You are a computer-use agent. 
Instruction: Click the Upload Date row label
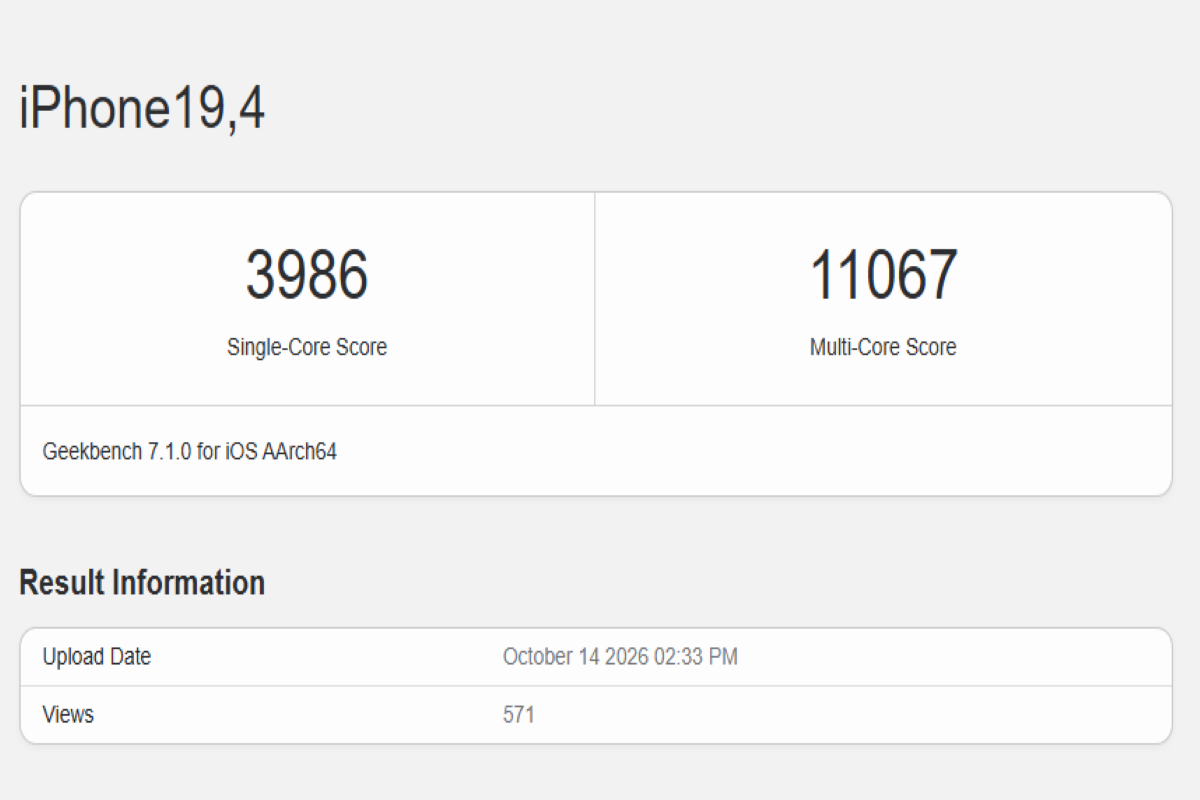(97, 657)
